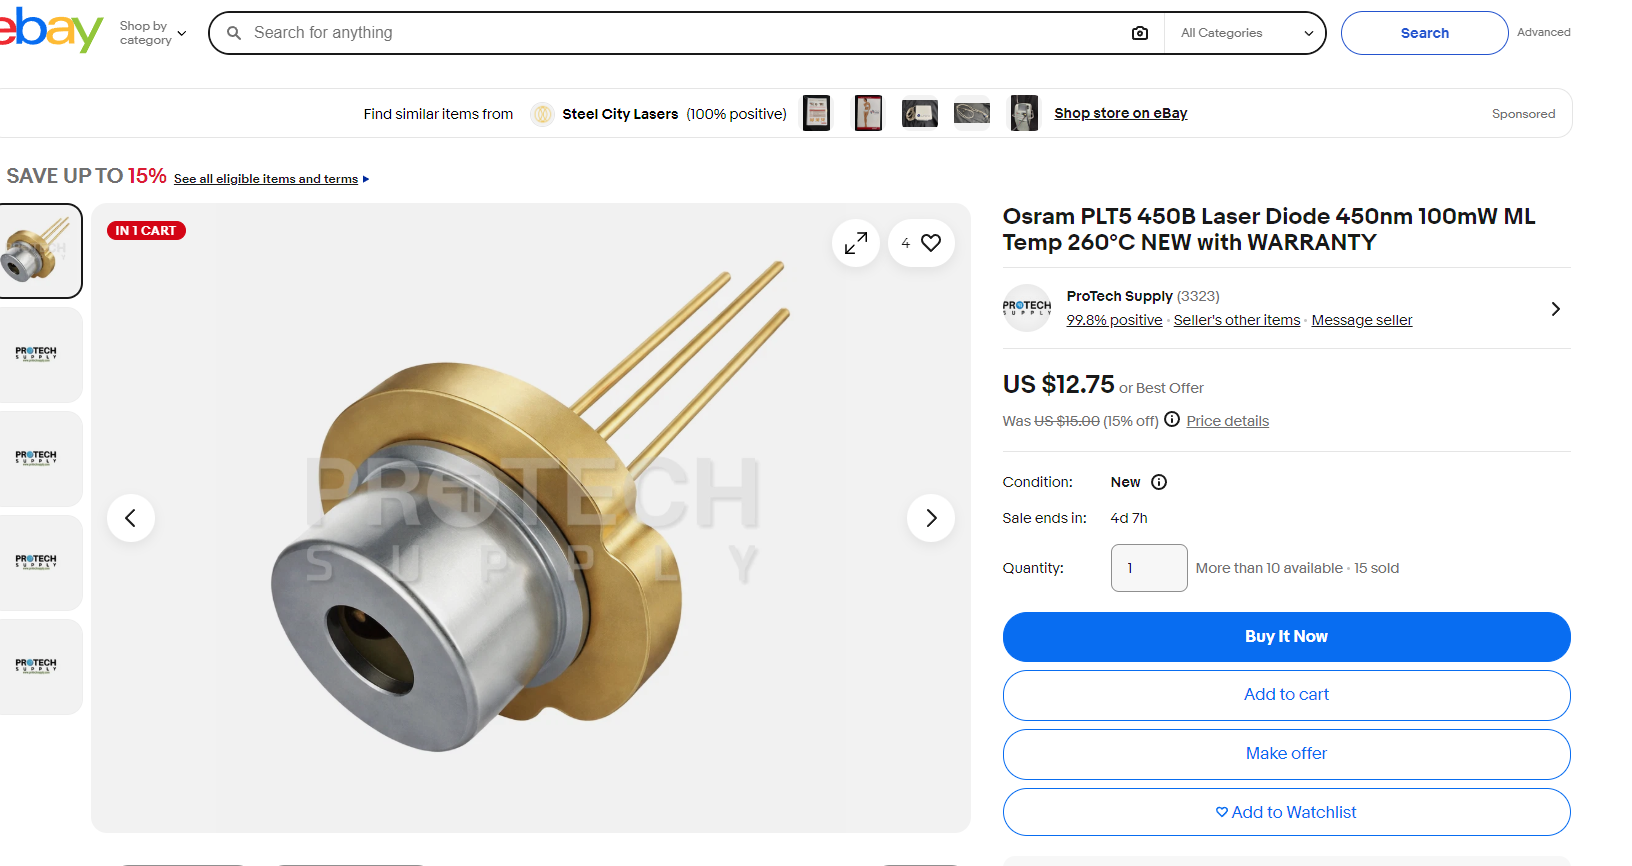This screenshot has height=866, width=1632.
Task: Expand the product image to fullscreen
Action: 855,243
